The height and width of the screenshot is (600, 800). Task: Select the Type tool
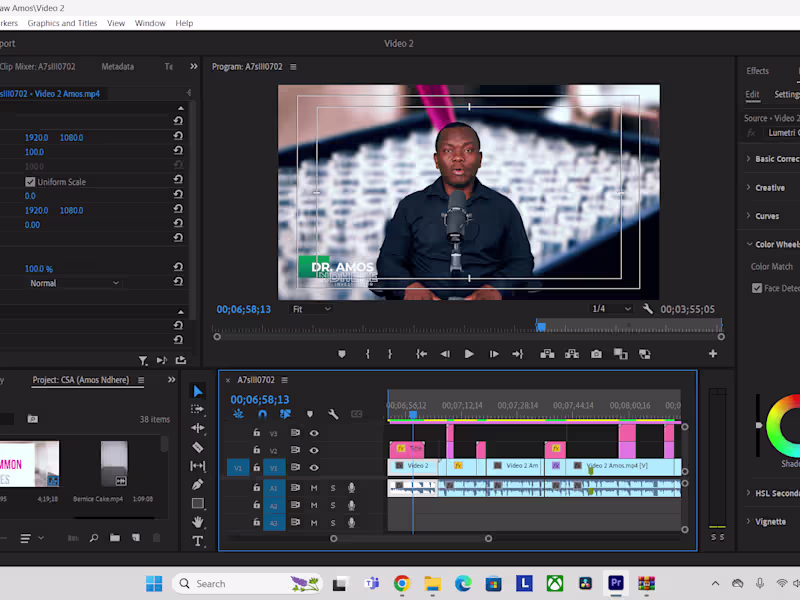coord(197,541)
